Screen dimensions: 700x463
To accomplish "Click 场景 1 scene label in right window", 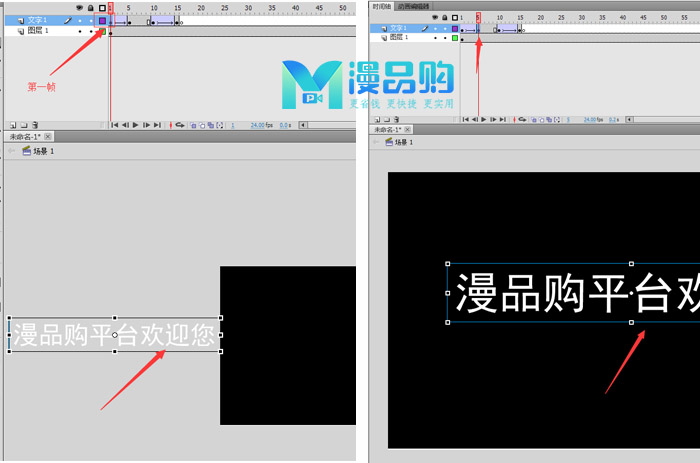I will point(404,142).
